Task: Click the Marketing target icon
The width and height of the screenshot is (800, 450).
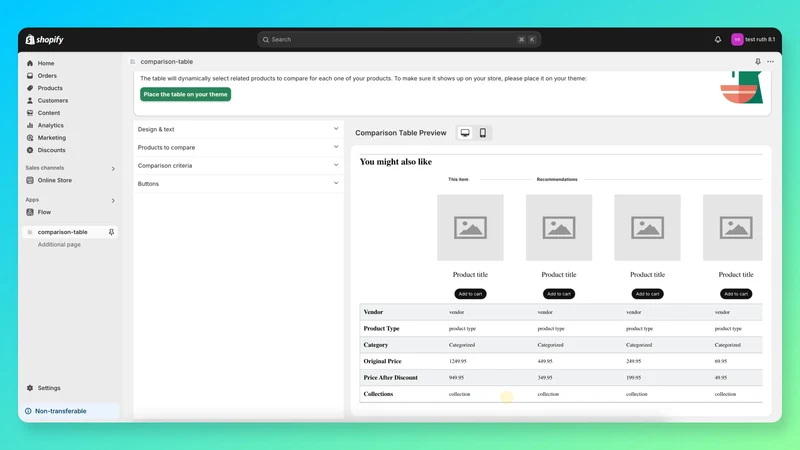Action: 30,138
